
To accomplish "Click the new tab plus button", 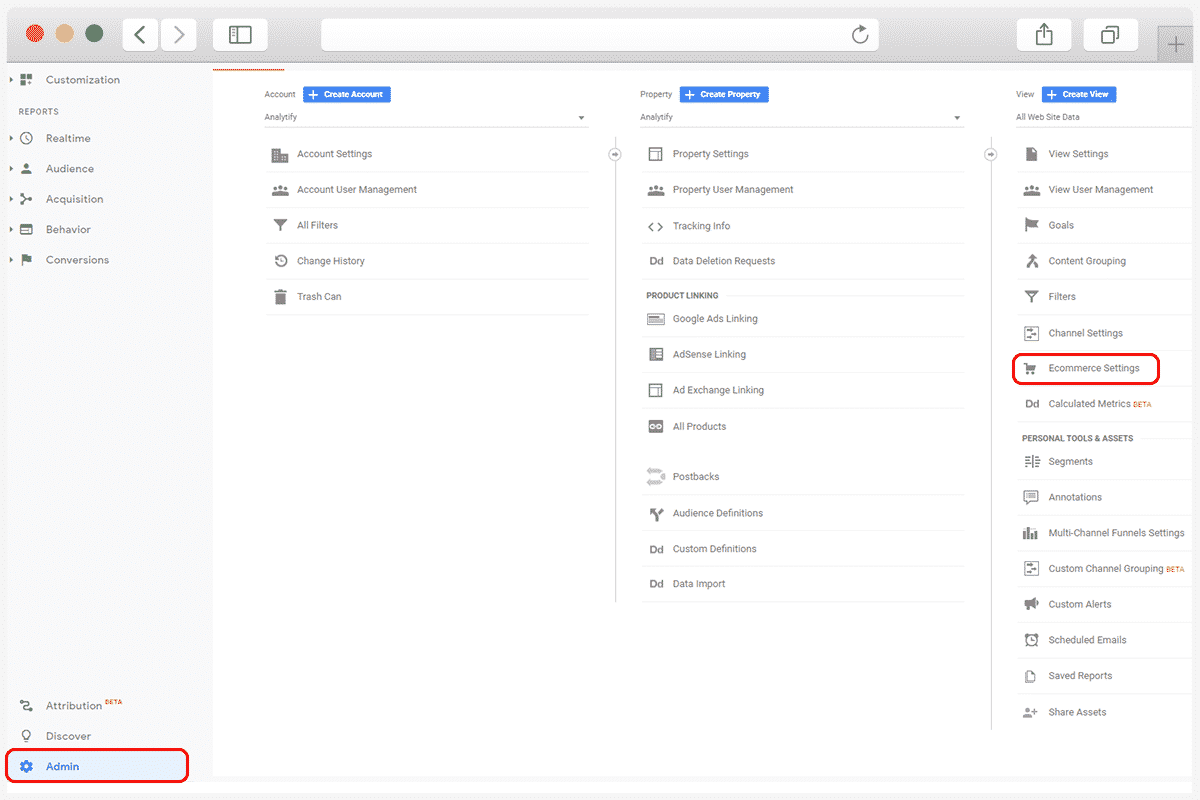I will pos(1177,44).
